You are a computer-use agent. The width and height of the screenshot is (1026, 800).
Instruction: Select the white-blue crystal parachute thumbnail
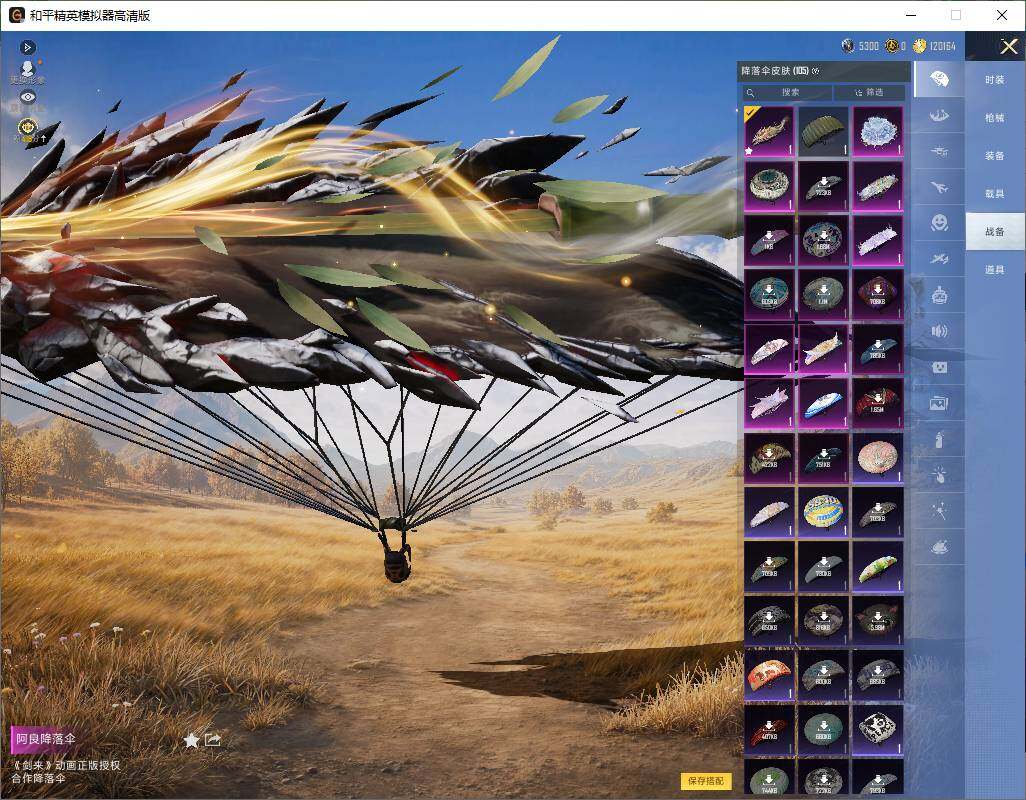tap(877, 131)
